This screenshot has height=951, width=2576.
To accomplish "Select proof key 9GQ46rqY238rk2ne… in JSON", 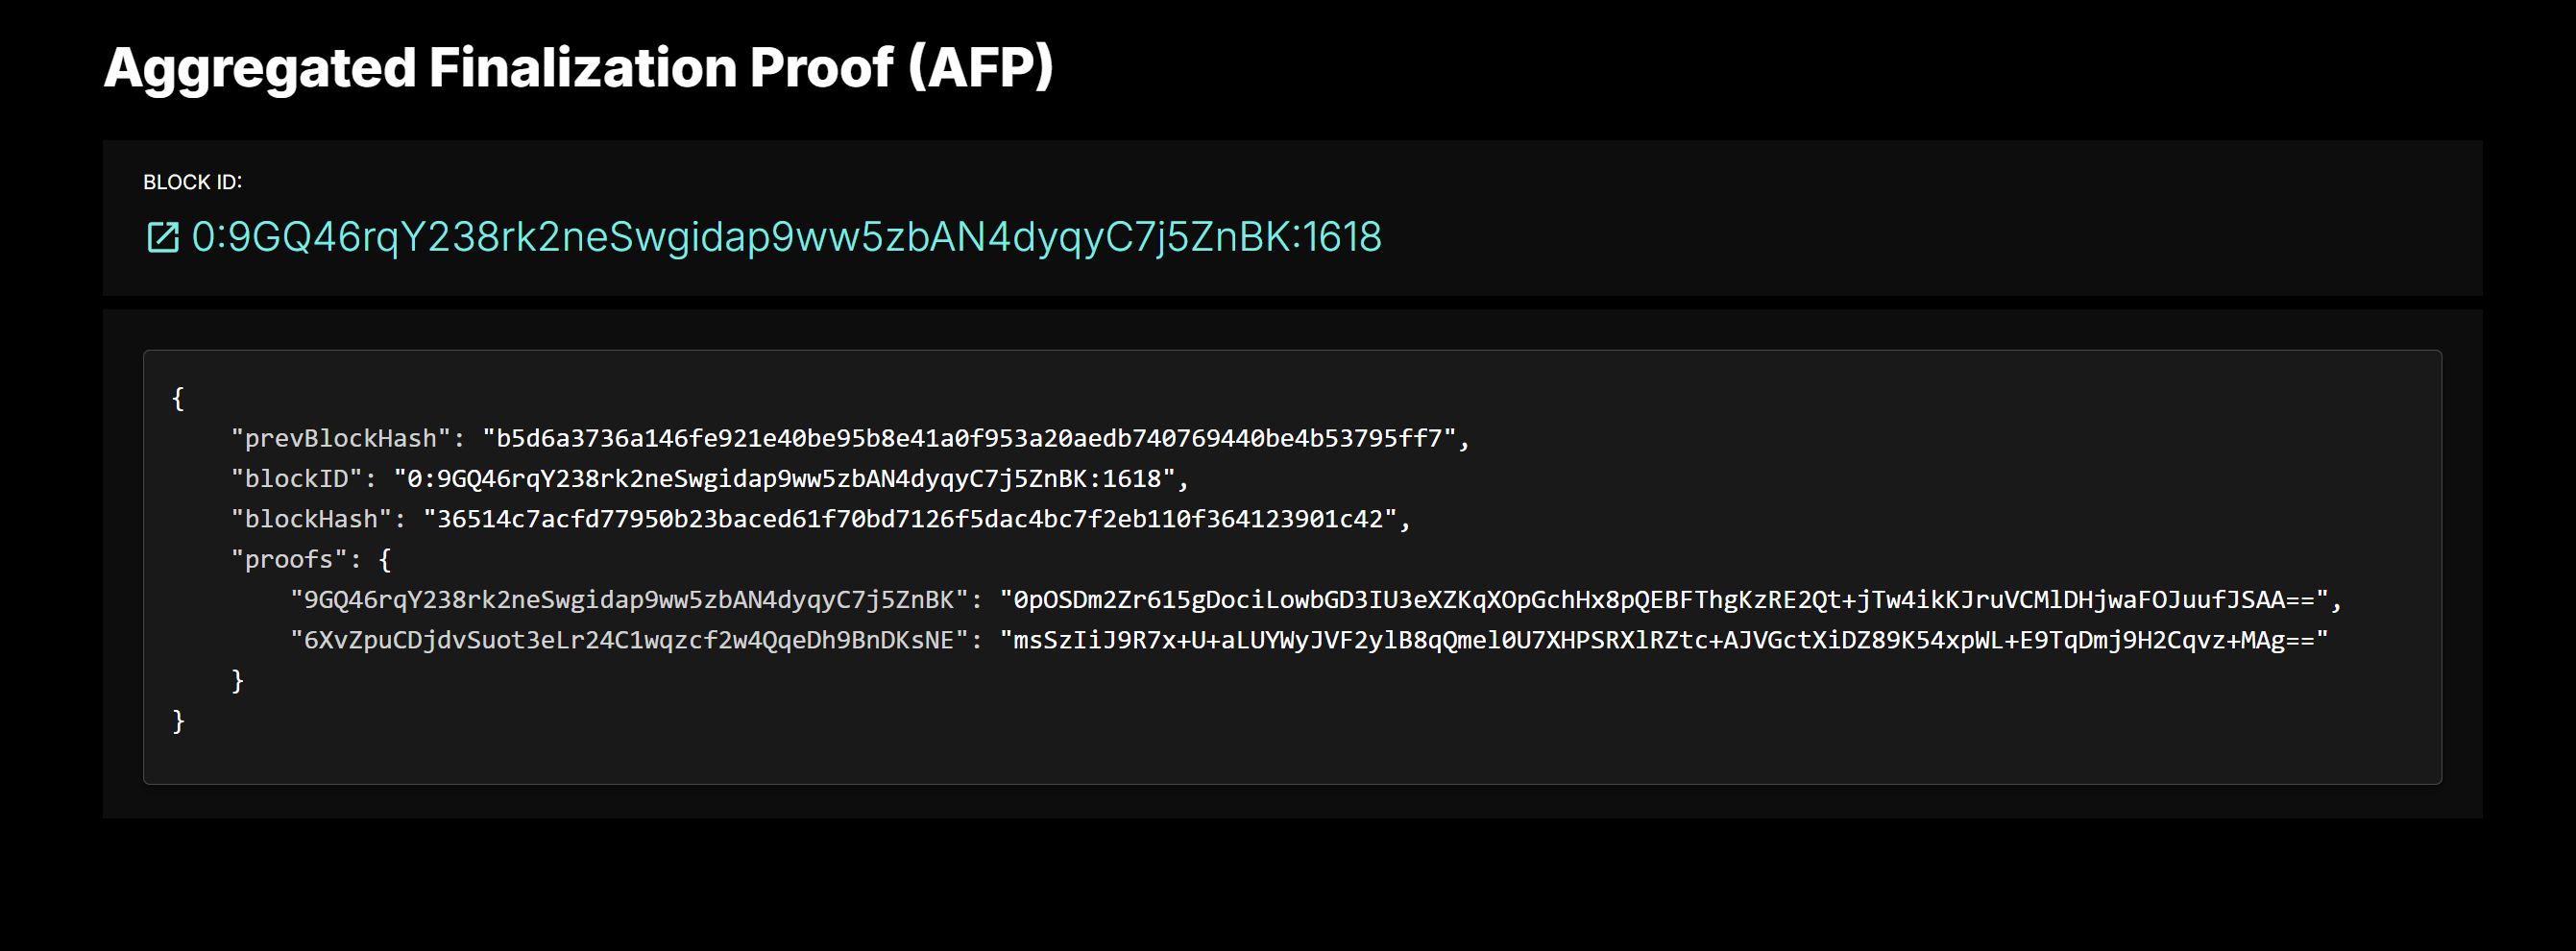I will point(628,600).
